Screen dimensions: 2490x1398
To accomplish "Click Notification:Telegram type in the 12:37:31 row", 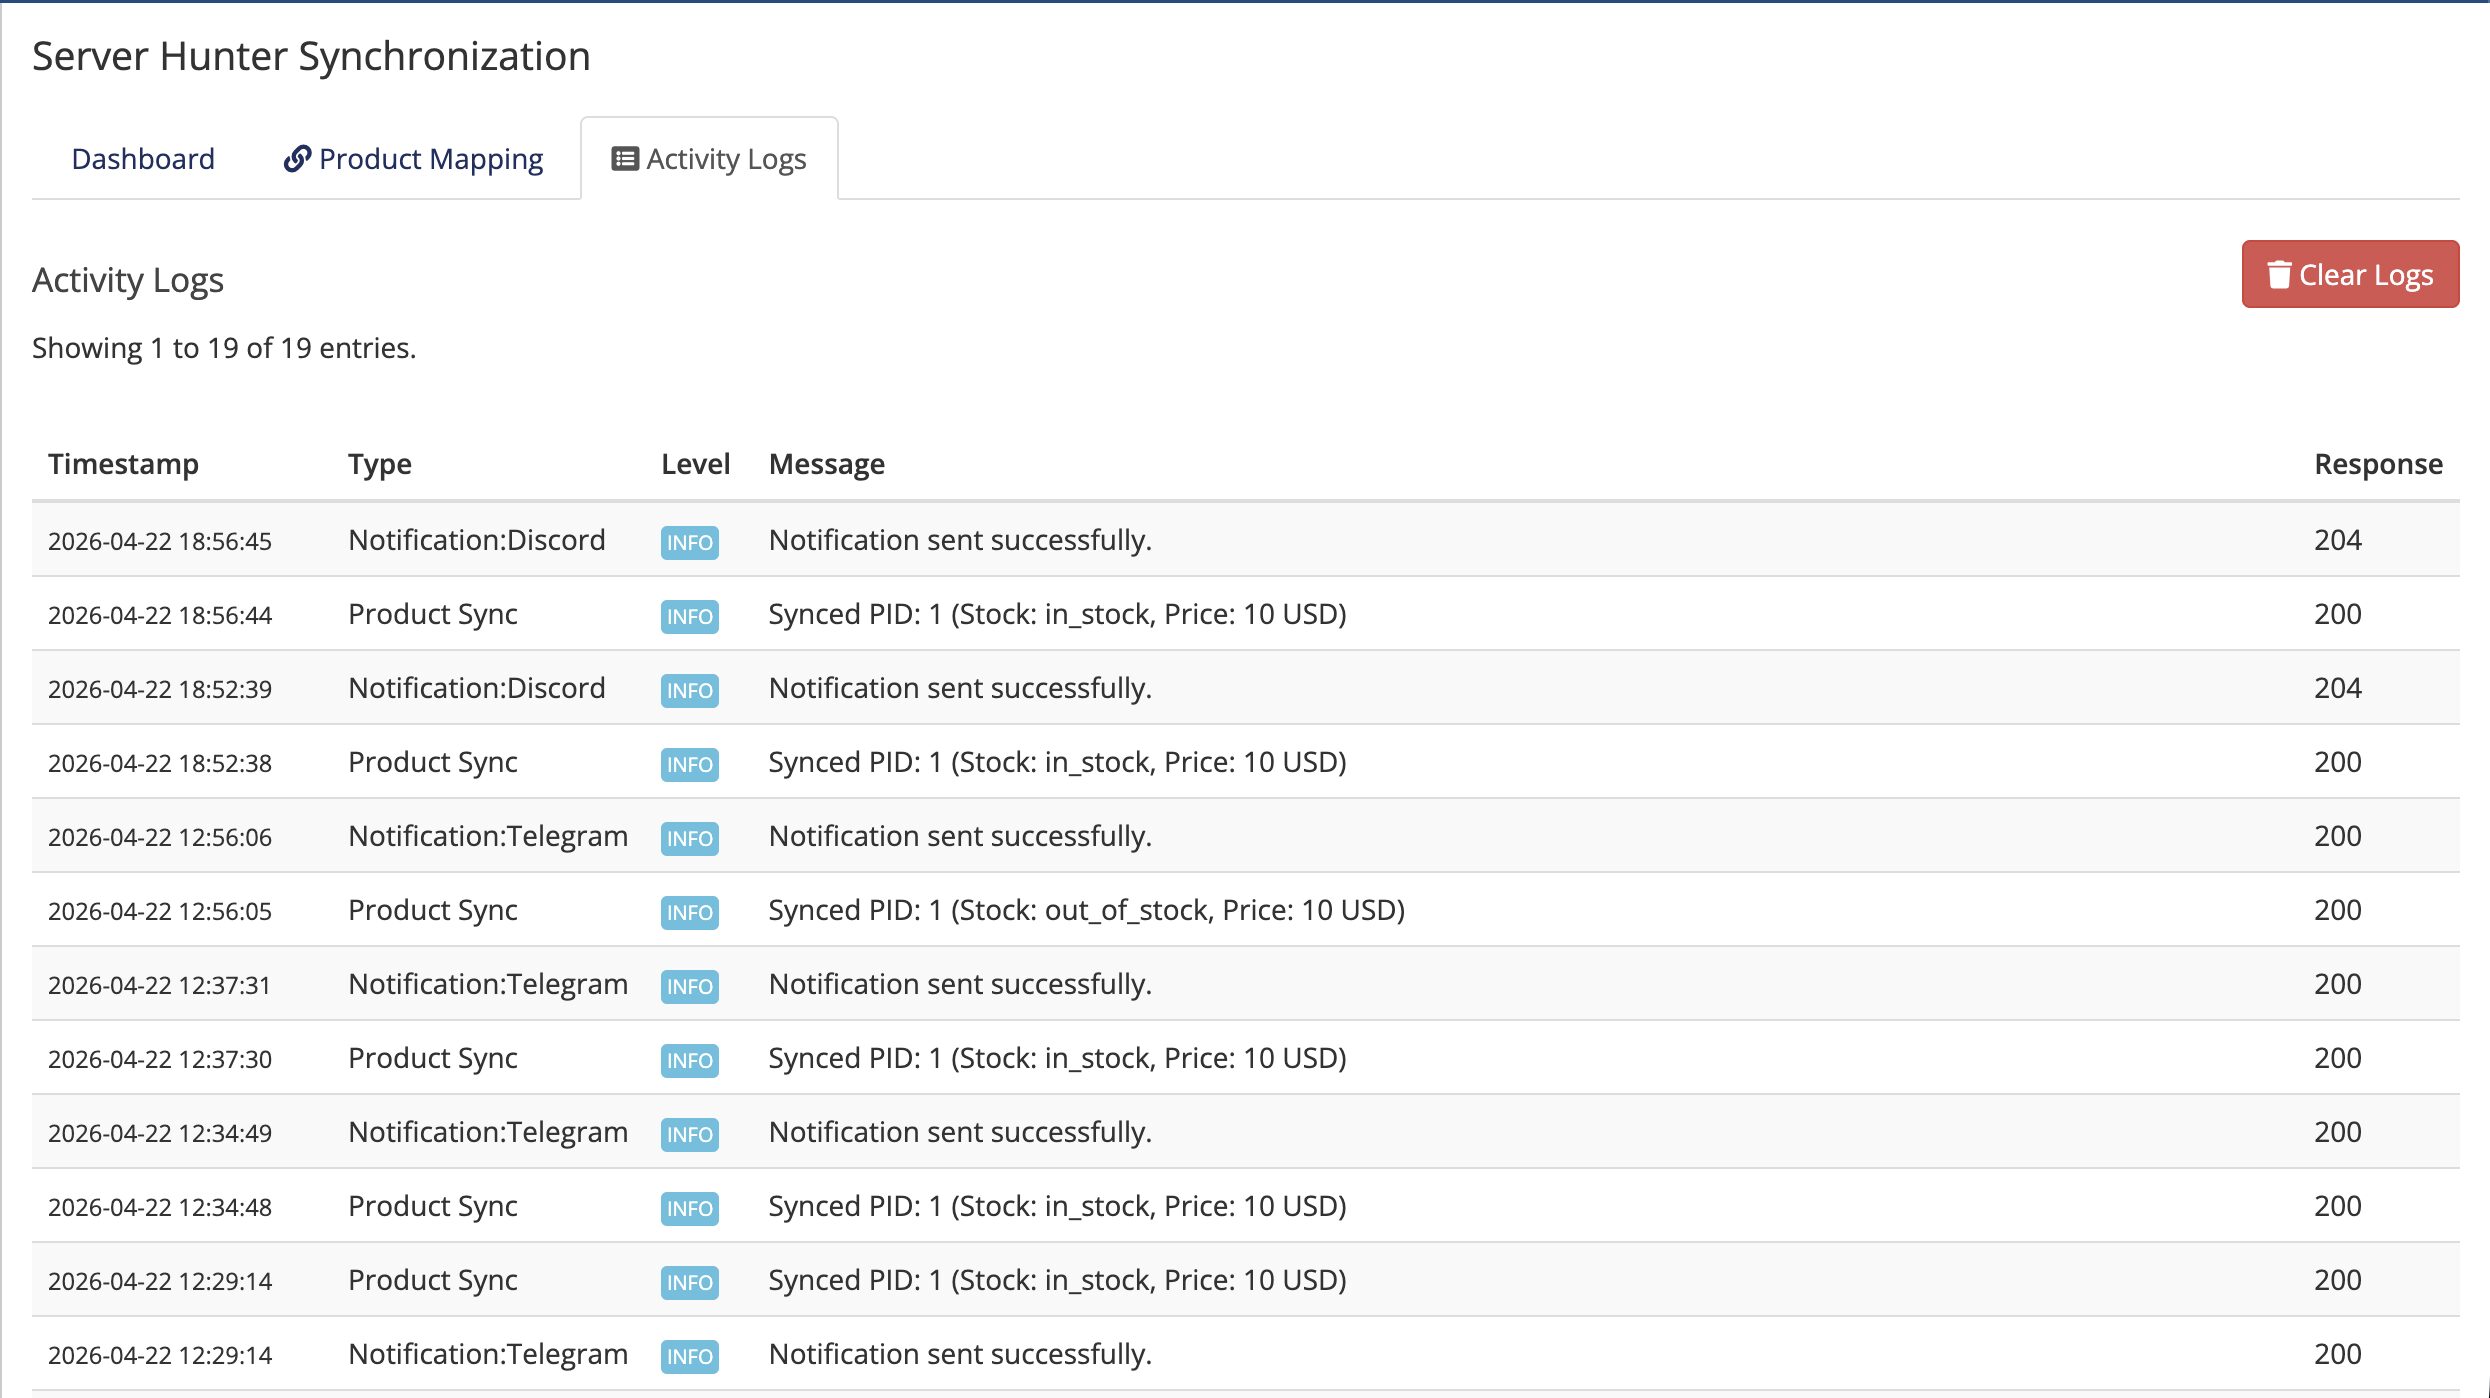I will pyautogui.click(x=488, y=984).
